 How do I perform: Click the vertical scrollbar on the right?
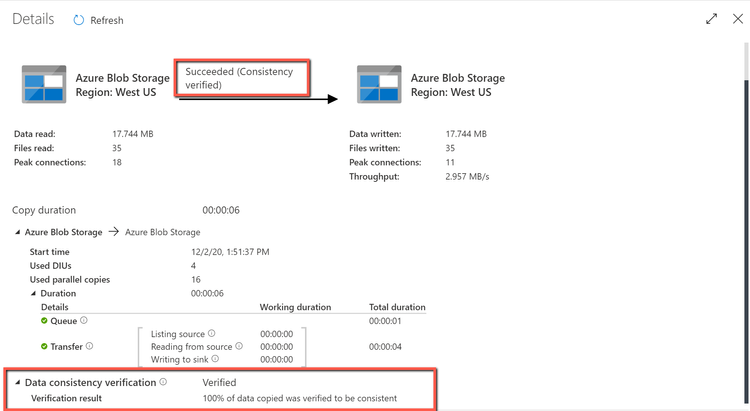click(x=744, y=200)
